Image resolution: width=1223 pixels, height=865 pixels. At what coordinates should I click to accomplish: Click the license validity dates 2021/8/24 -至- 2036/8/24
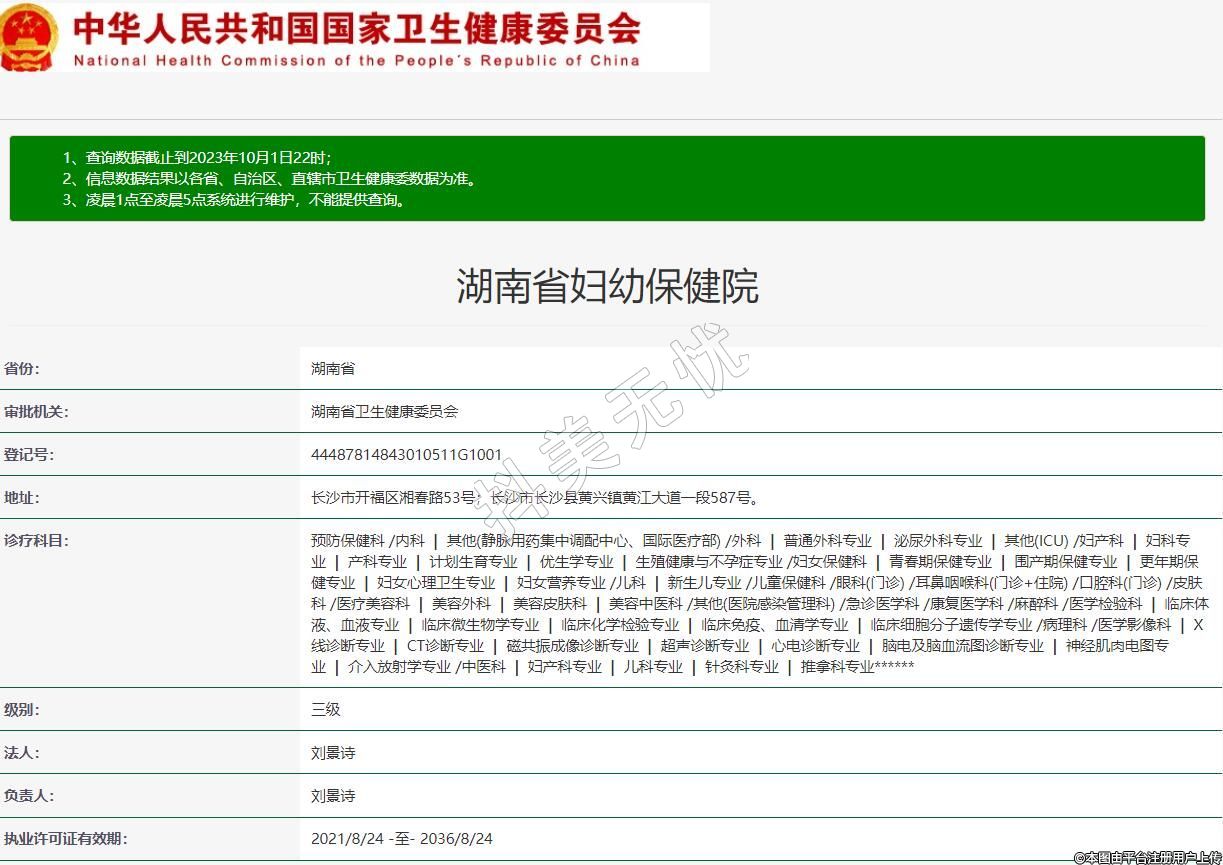[x=402, y=839]
